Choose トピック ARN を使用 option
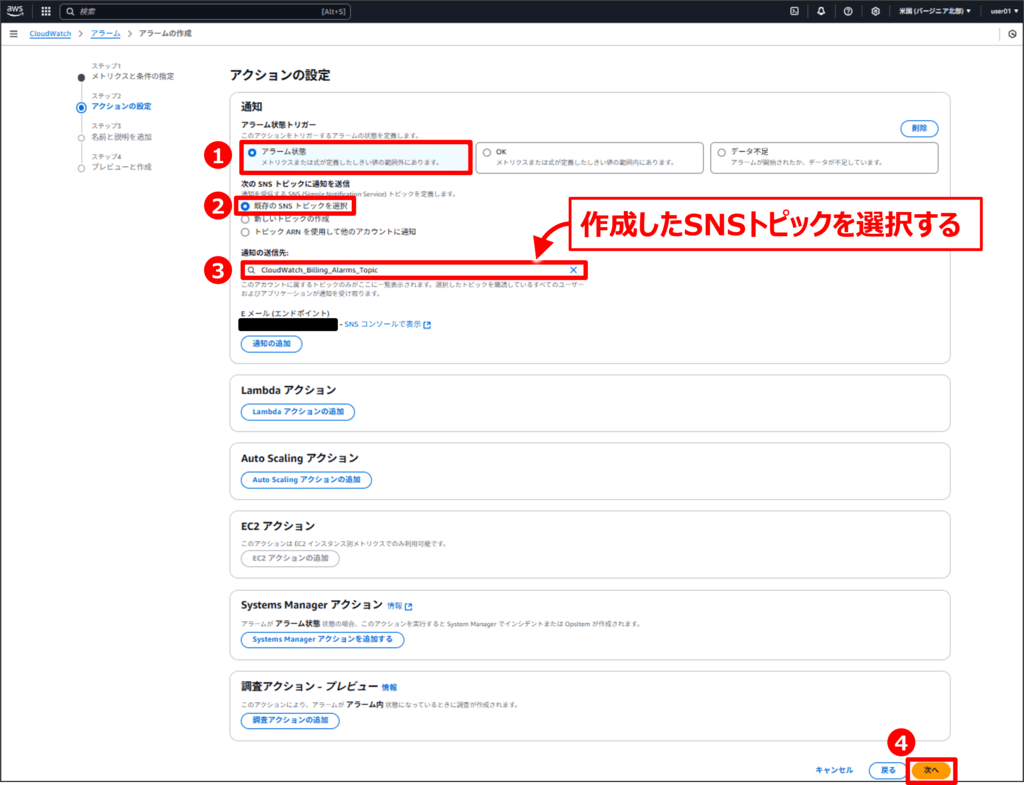1024x785 pixels. (245, 232)
